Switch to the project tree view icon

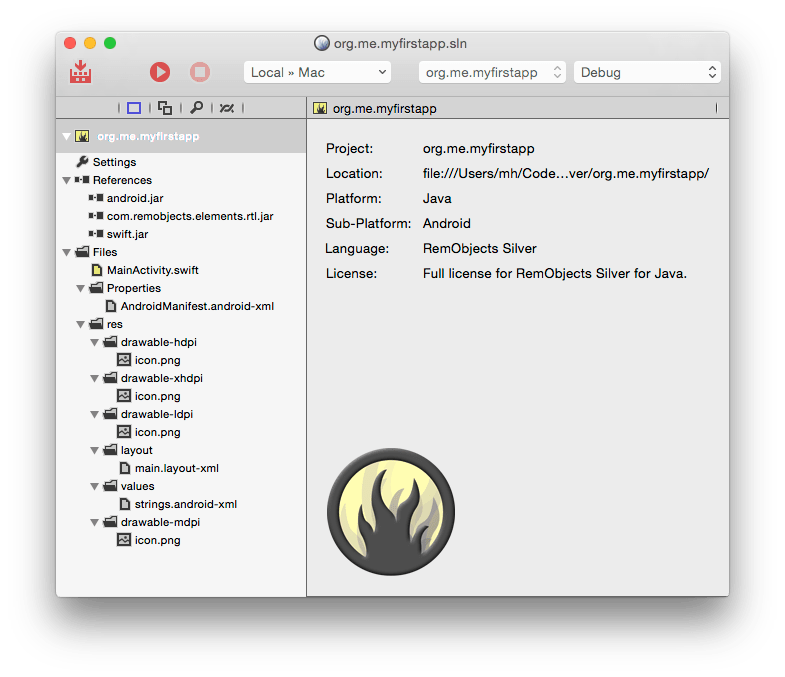coord(134,108)
